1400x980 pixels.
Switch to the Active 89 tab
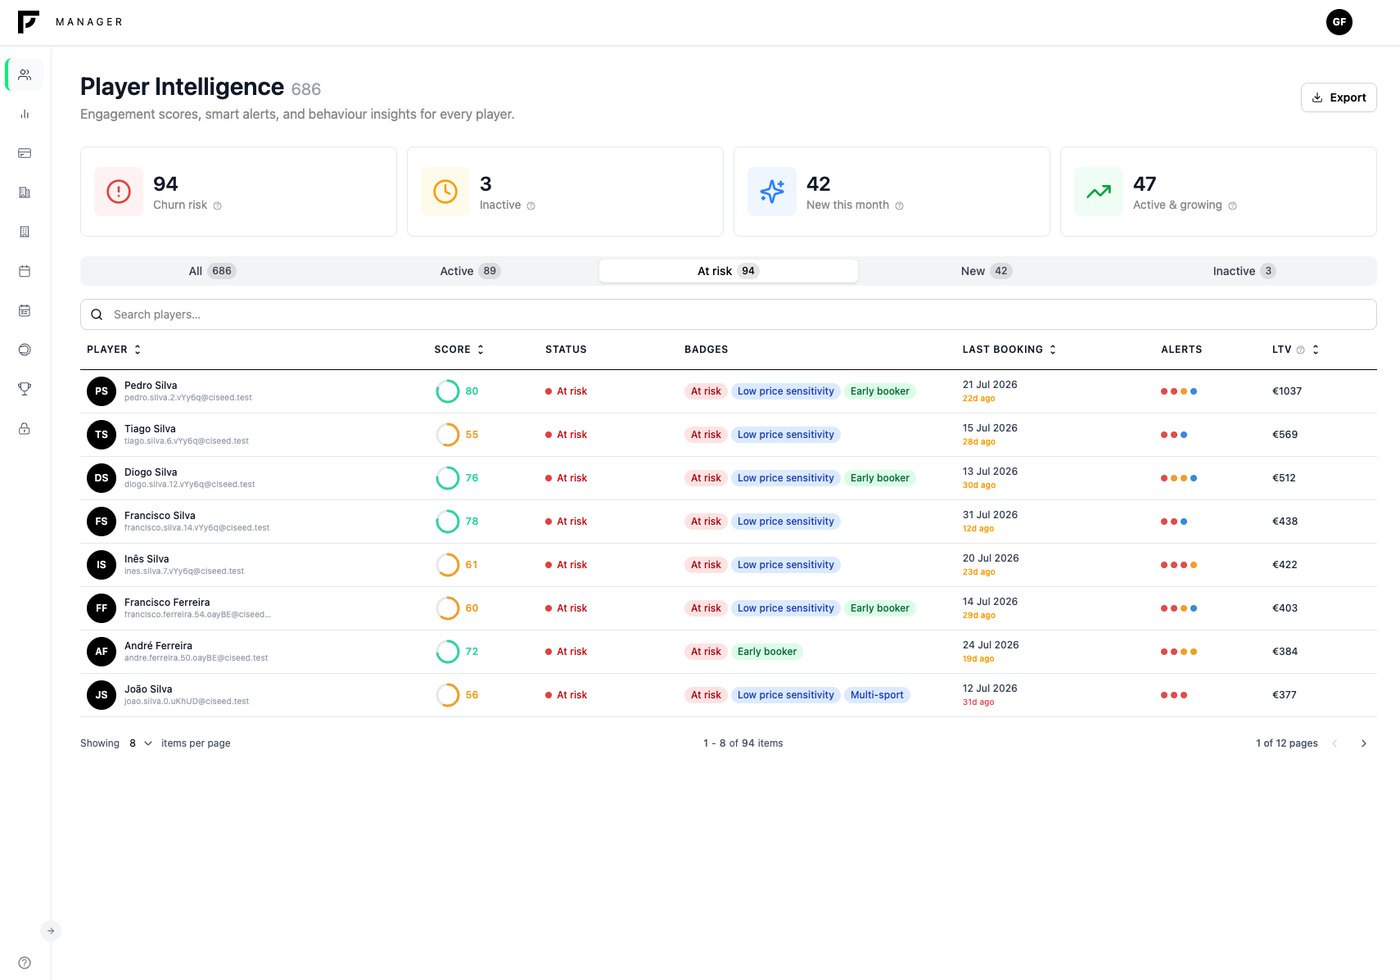[469, 271]
